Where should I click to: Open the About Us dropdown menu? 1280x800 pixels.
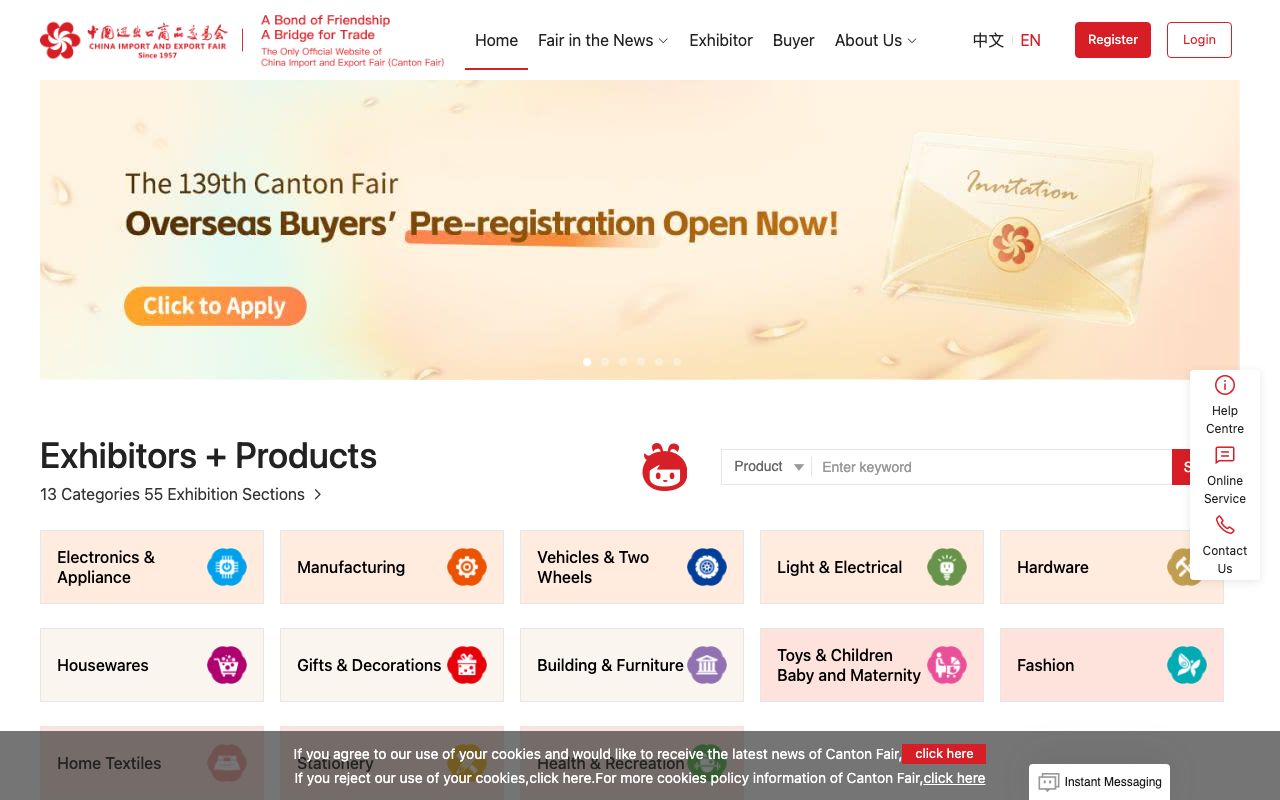click(x=875, y=41)
